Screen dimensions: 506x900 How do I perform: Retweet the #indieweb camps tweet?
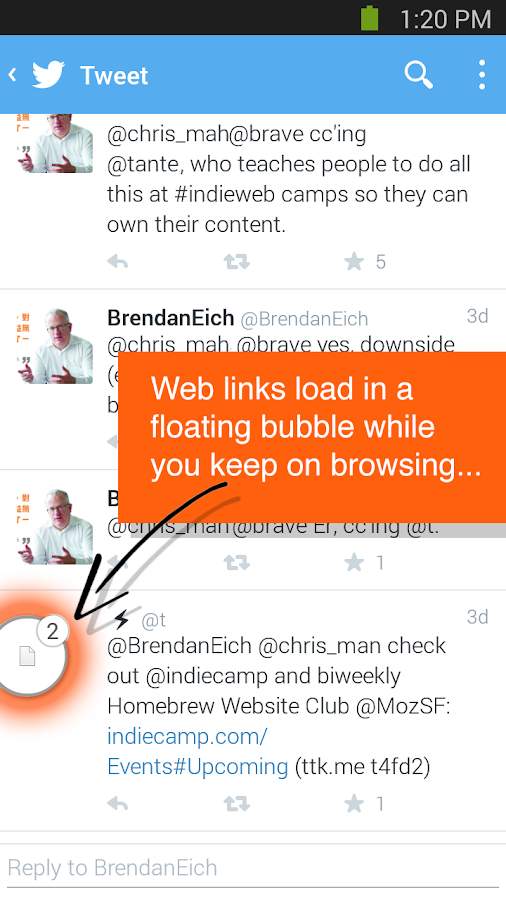pyautogui.click(x=236, y=262)
